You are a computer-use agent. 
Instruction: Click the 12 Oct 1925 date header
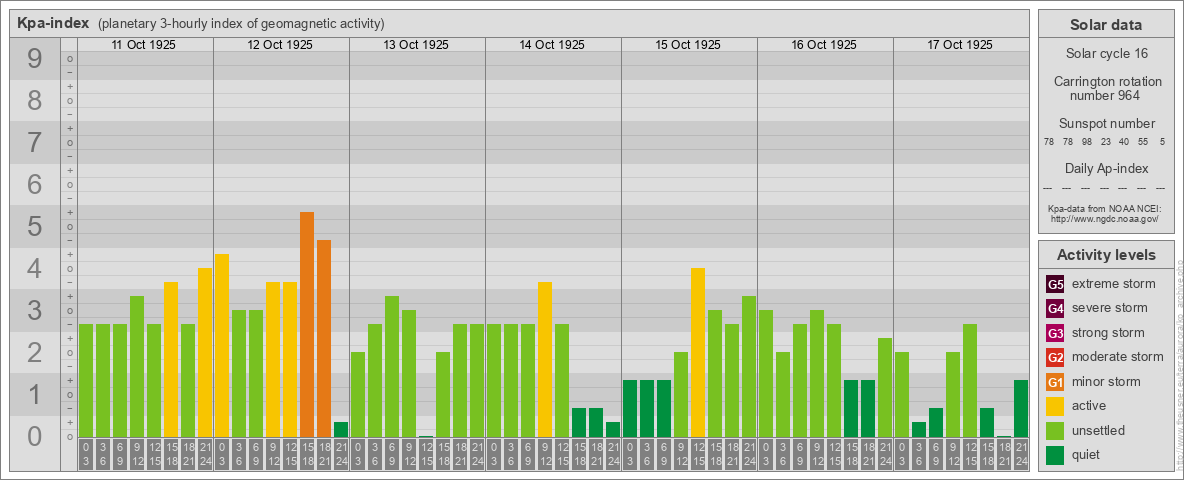click(x=280, y=45)
